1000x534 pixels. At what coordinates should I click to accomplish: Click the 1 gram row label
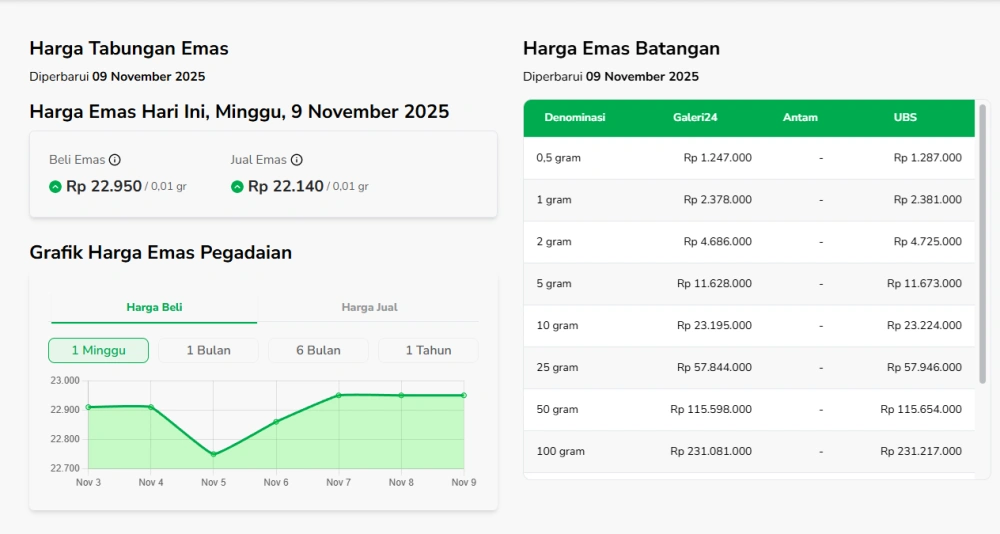554,200
